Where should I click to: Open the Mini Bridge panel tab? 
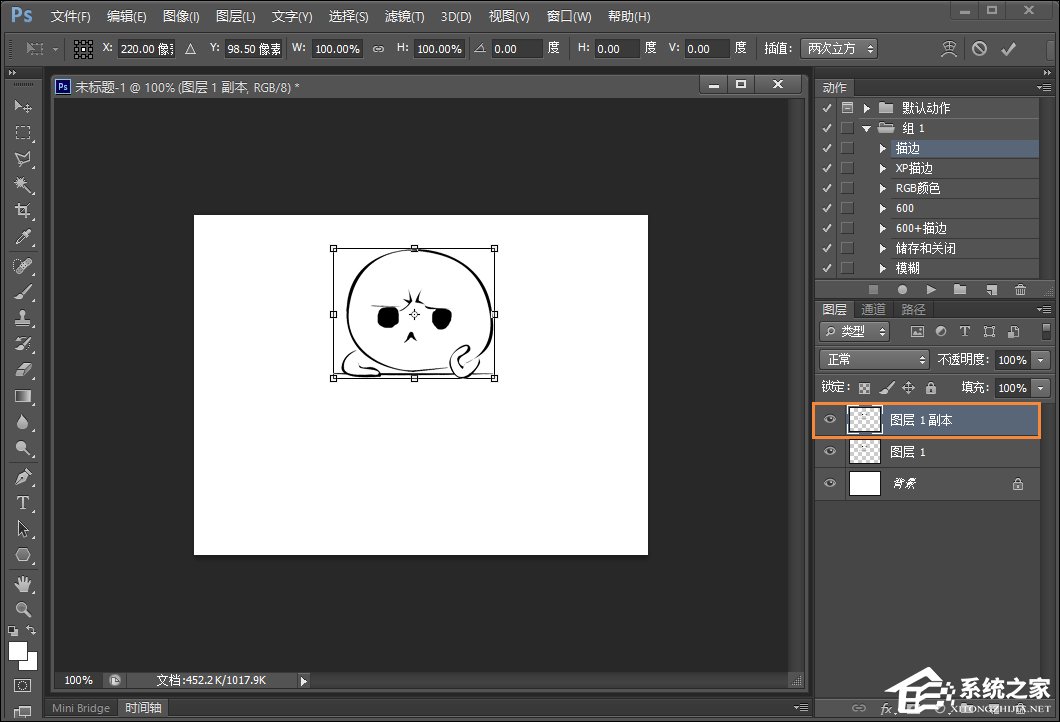81,708
